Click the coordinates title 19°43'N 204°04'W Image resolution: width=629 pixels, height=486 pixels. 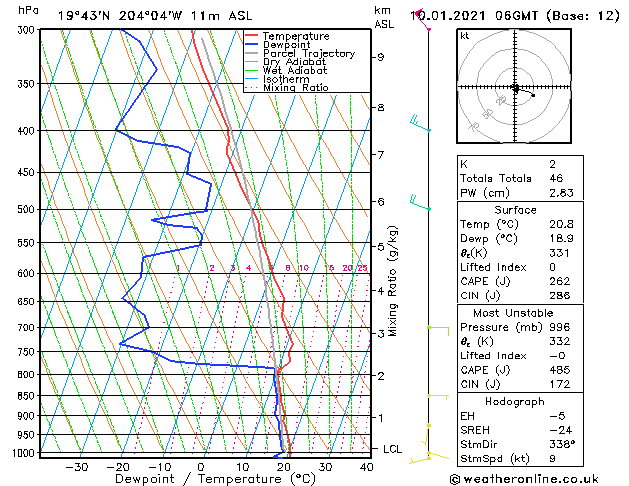click(x=120, y=16)
